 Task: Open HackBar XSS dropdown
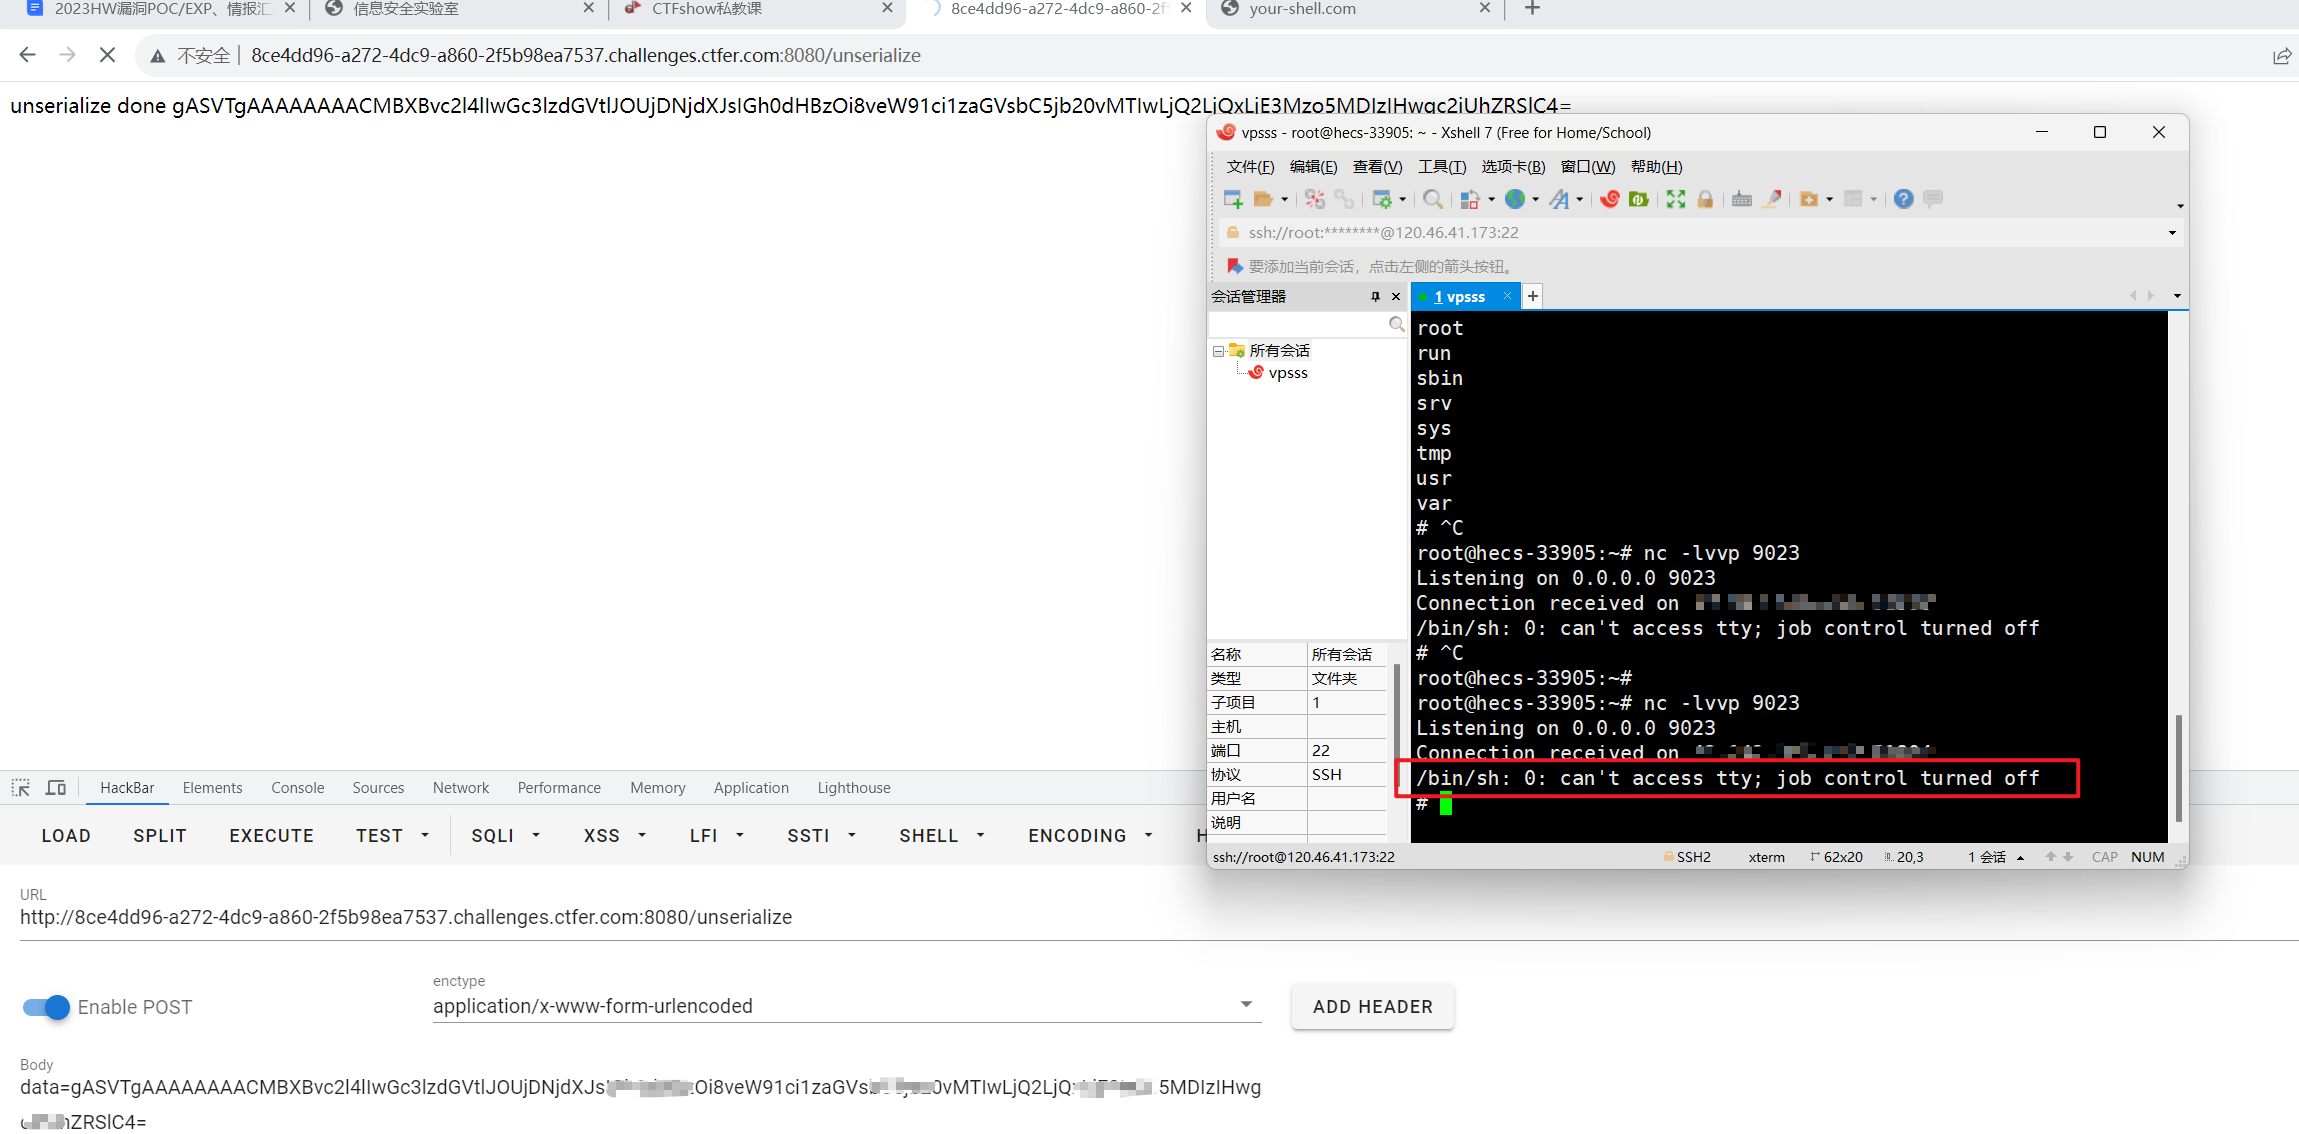[x=615, y=835]
